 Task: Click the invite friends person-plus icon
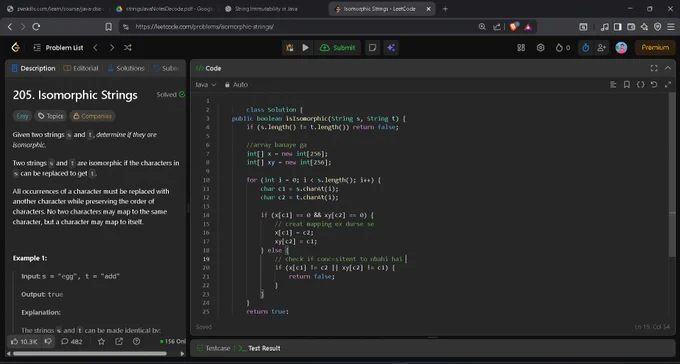[601, 48]
